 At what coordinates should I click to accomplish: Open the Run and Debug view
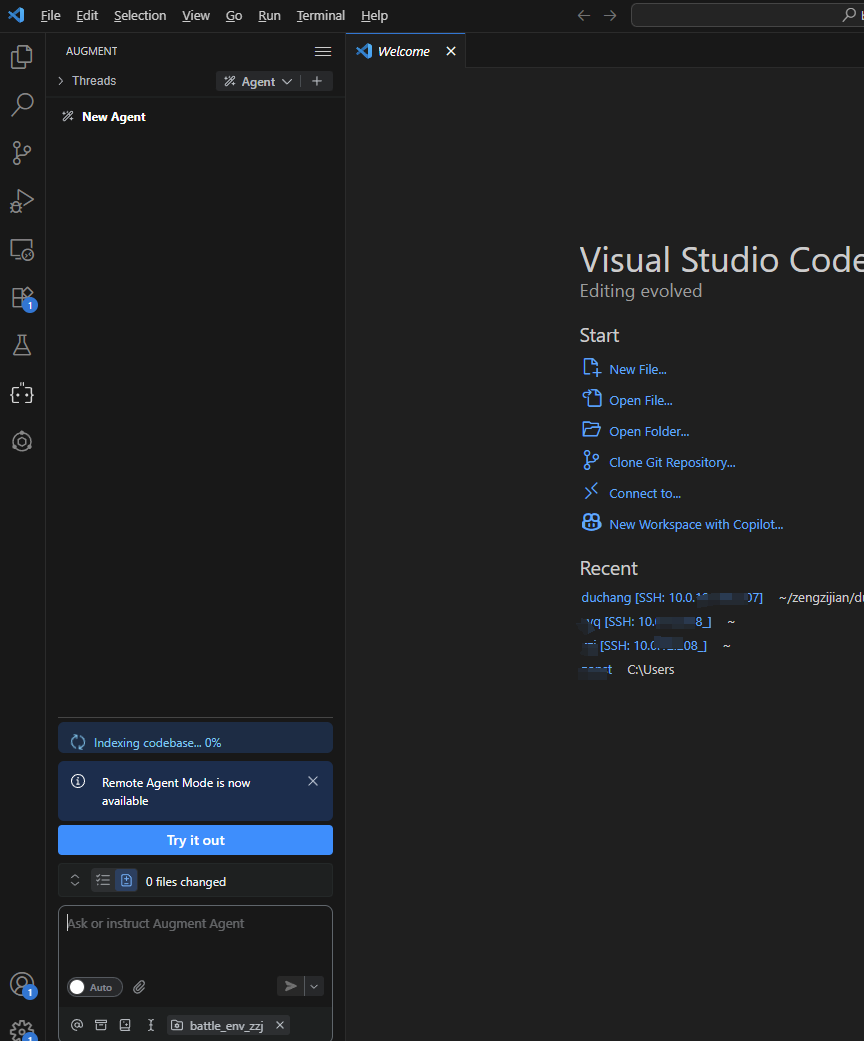pos(22,201)
